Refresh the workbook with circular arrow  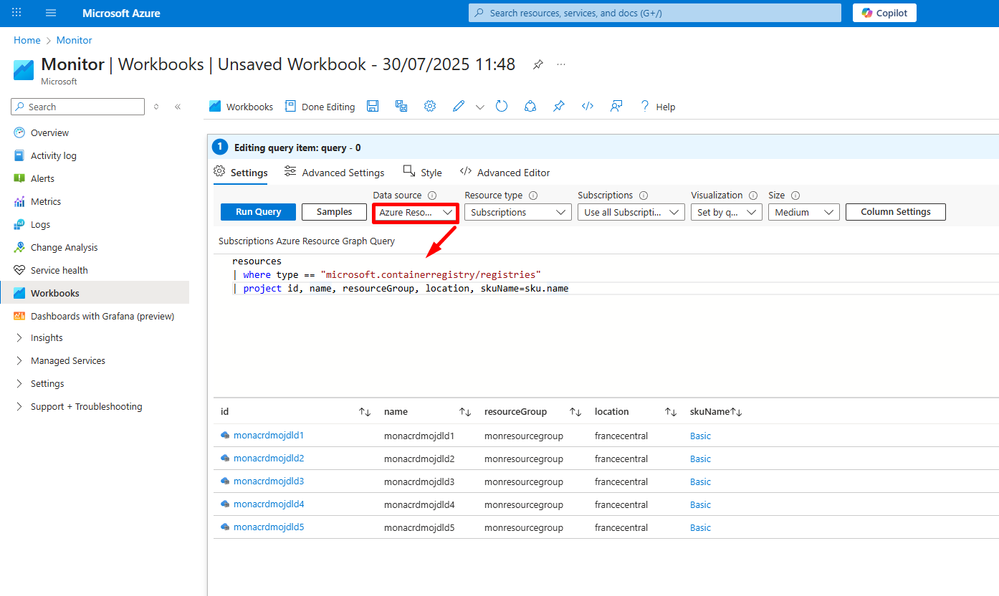tap(501, 106)
